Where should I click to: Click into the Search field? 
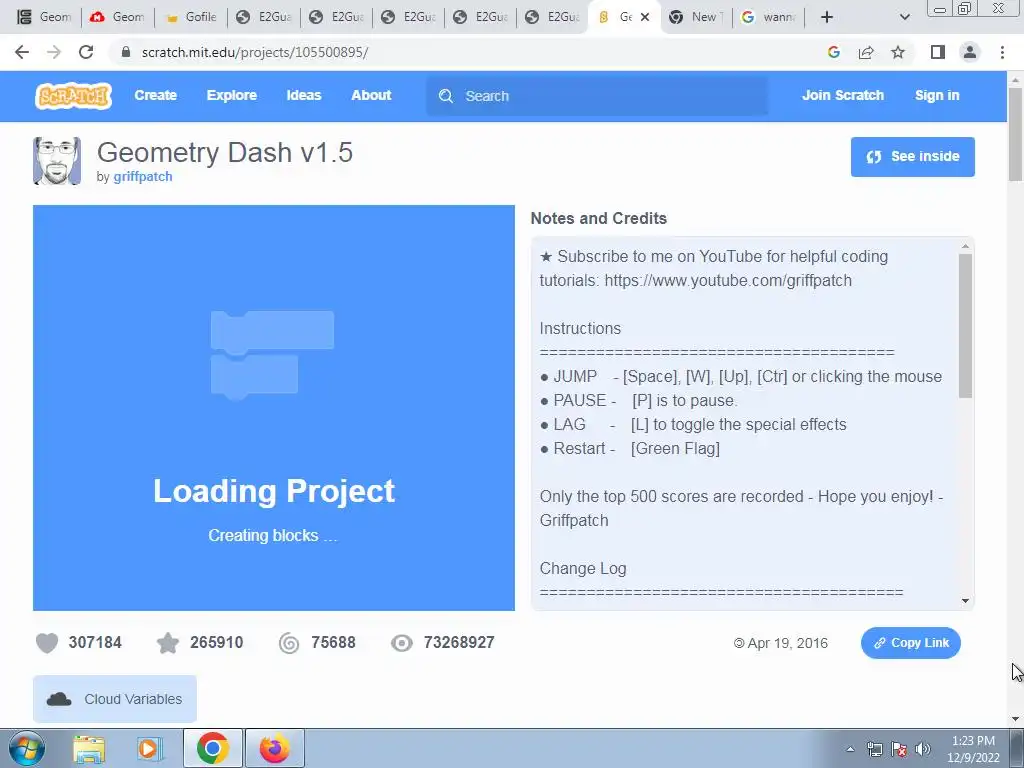click(x=597, y=96)
